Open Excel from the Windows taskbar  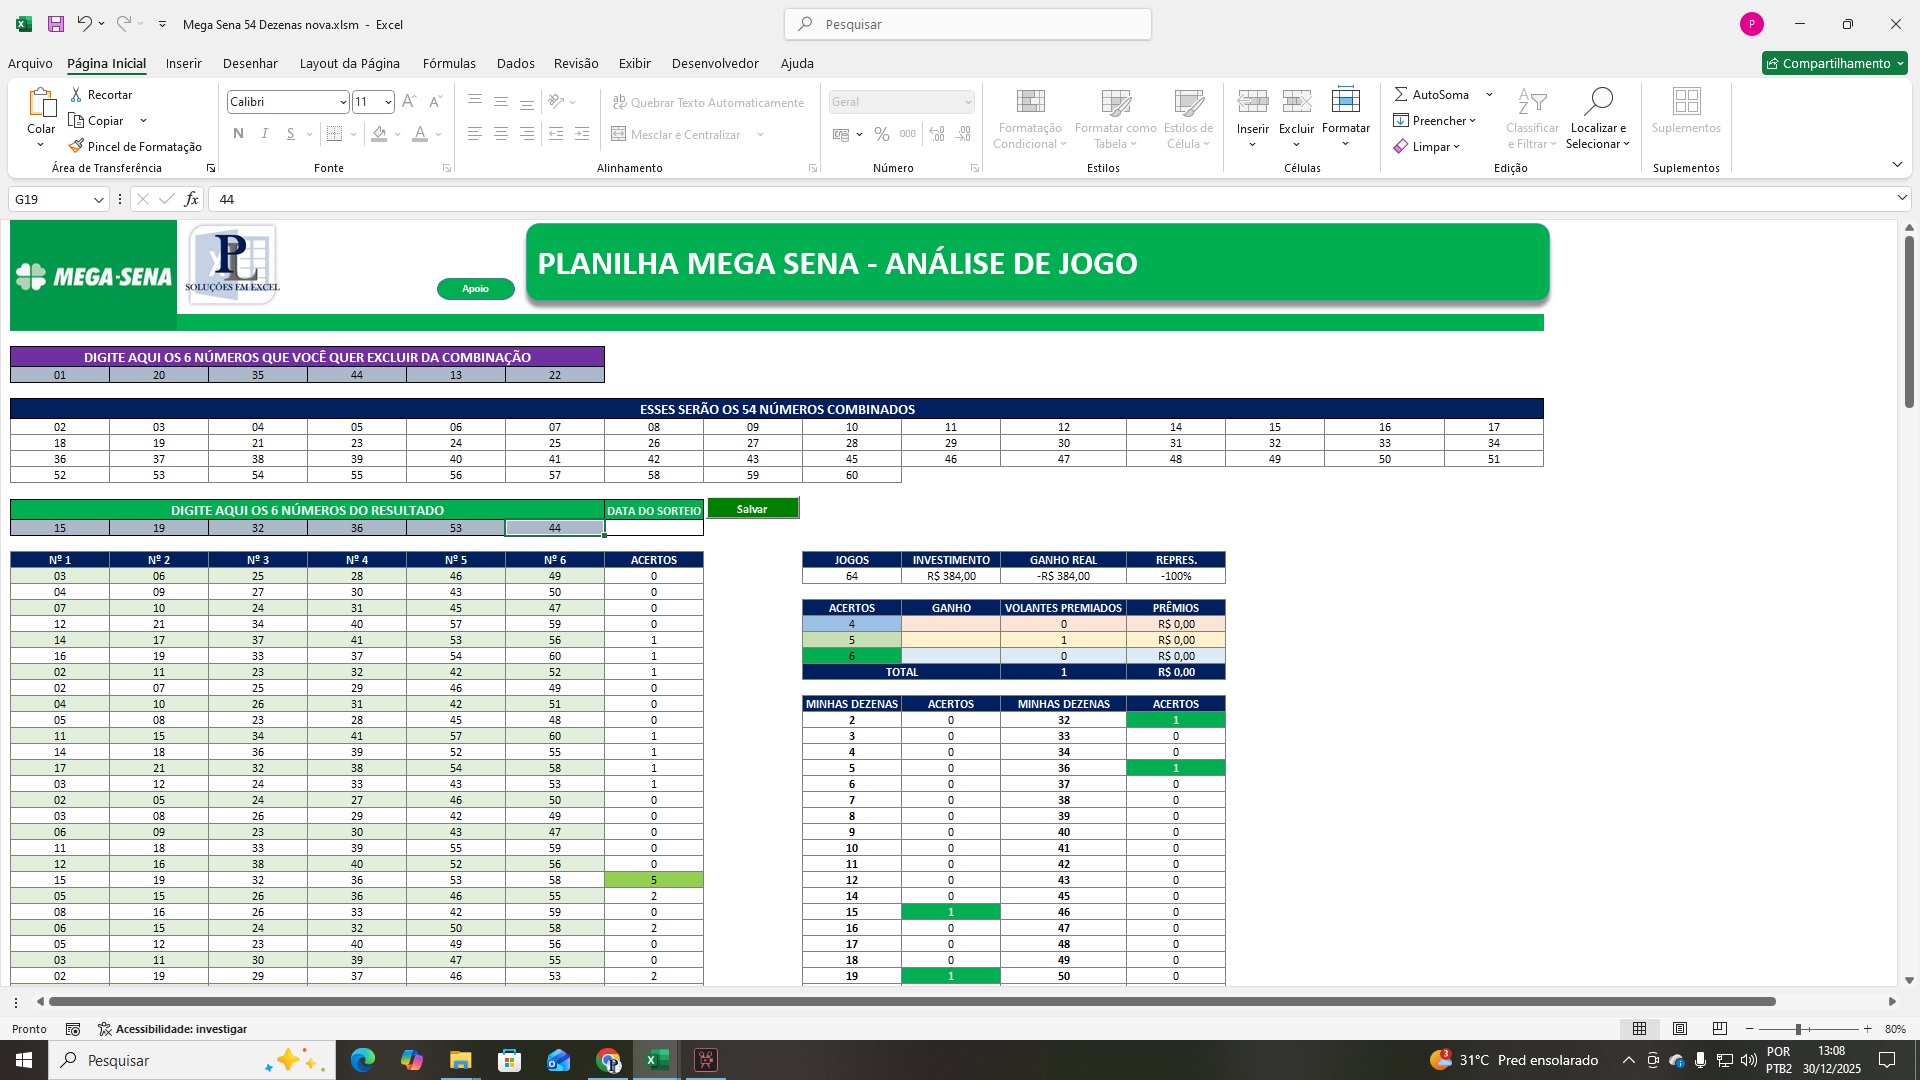click(x=657, y=1060)
